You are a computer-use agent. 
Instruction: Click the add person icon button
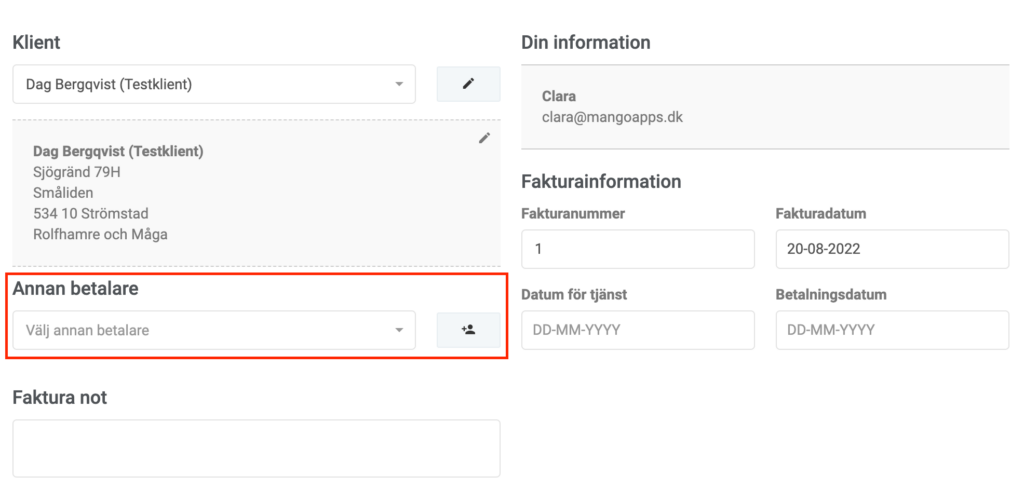[468, 330]
